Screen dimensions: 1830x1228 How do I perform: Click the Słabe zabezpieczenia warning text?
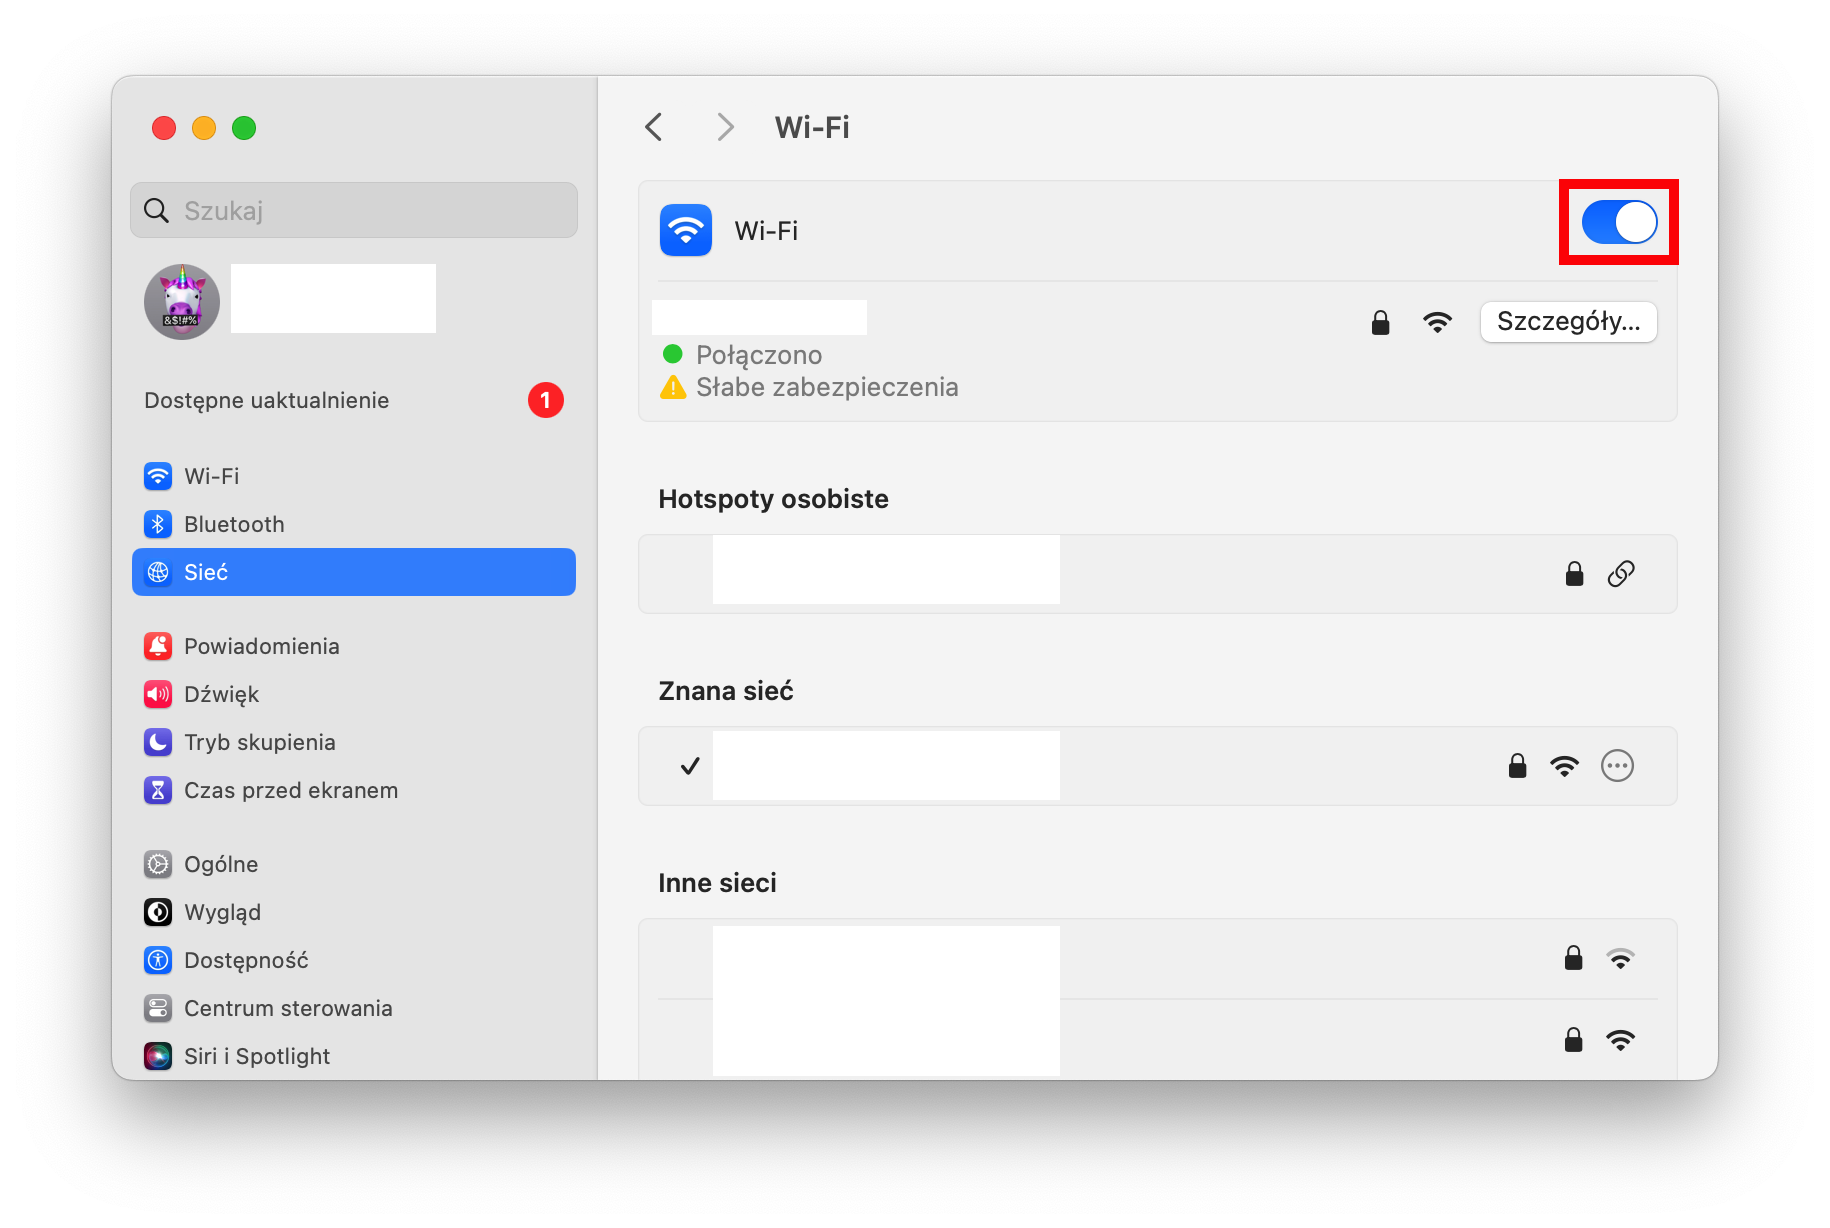click(827, 387)
